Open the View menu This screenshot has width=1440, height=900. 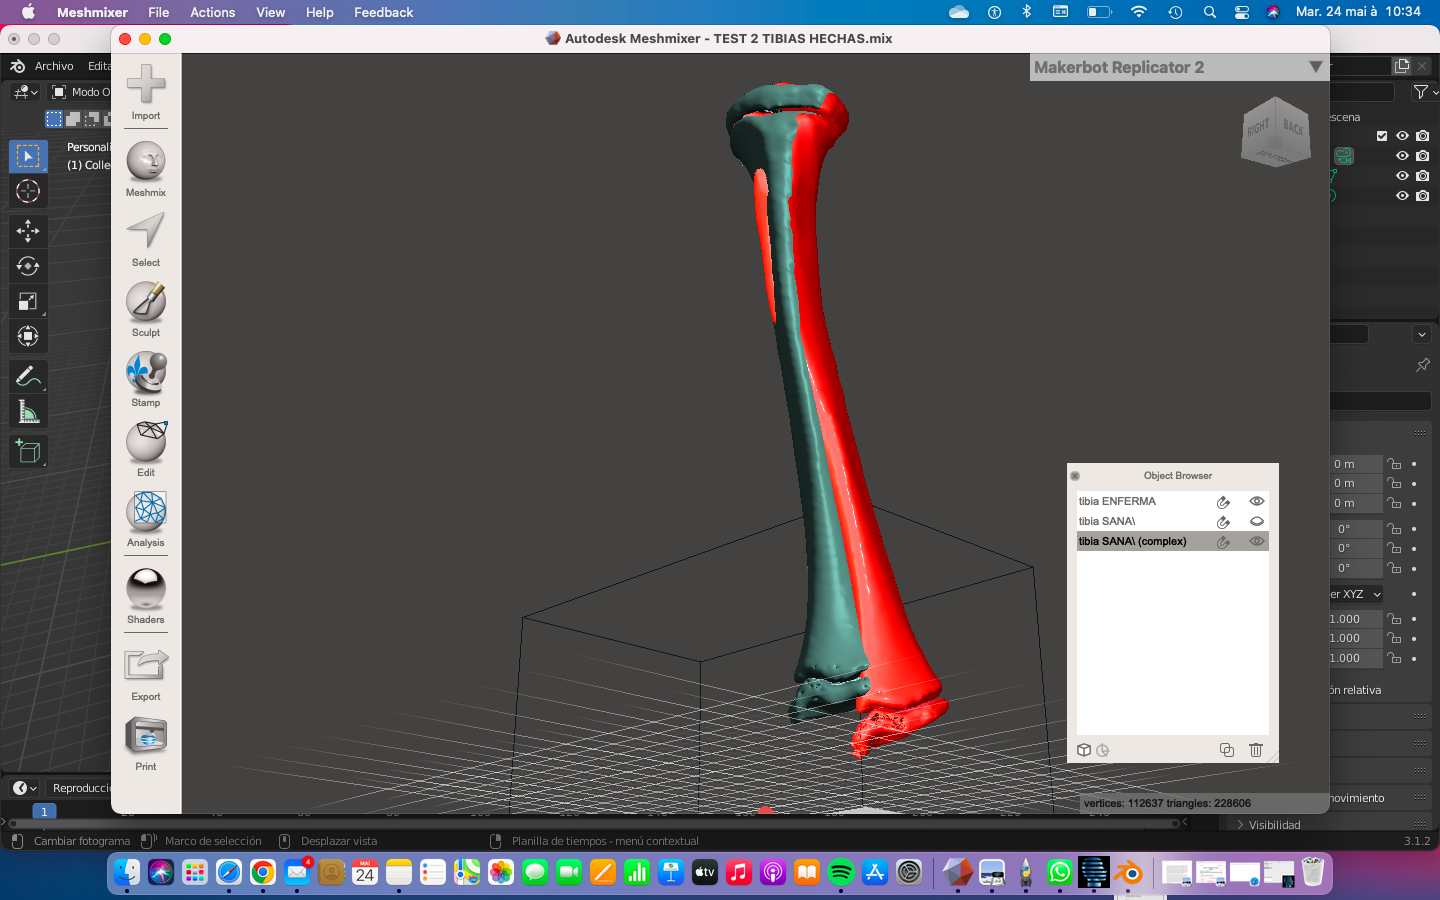tap(270, 12)
